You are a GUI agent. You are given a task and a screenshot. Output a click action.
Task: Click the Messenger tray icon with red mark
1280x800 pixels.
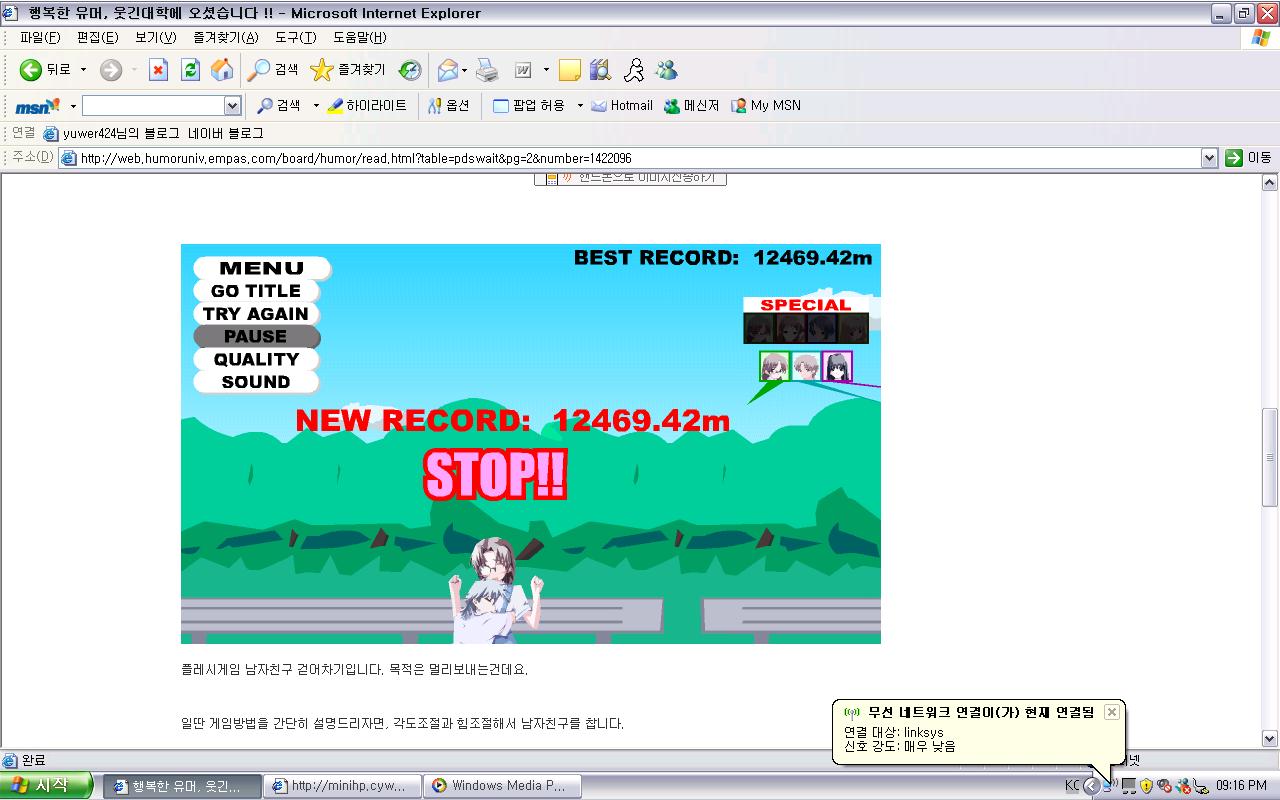click(x=1183, y=786)
